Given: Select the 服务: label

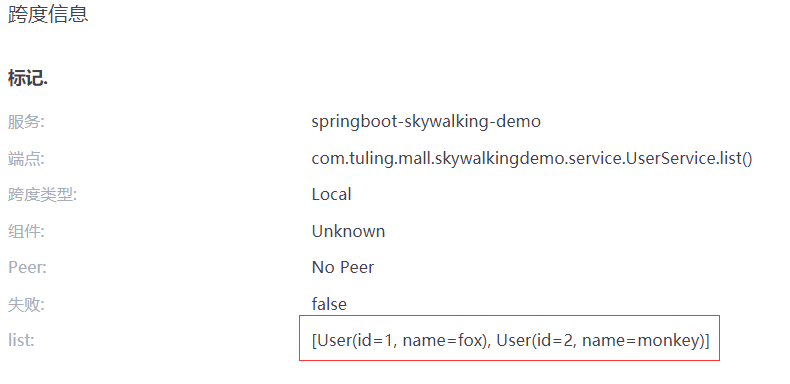Looking at the screenshot, I should coord(26,122).
